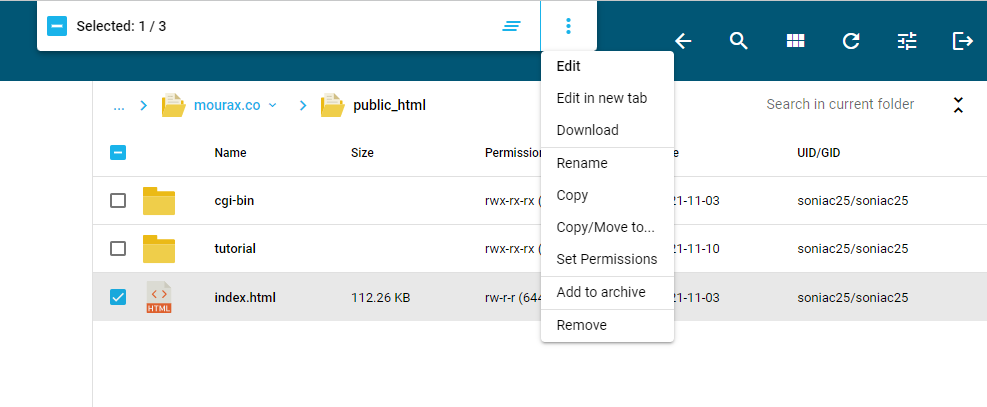Refresh the file list

pyautogui.click(x=851, y=42)
